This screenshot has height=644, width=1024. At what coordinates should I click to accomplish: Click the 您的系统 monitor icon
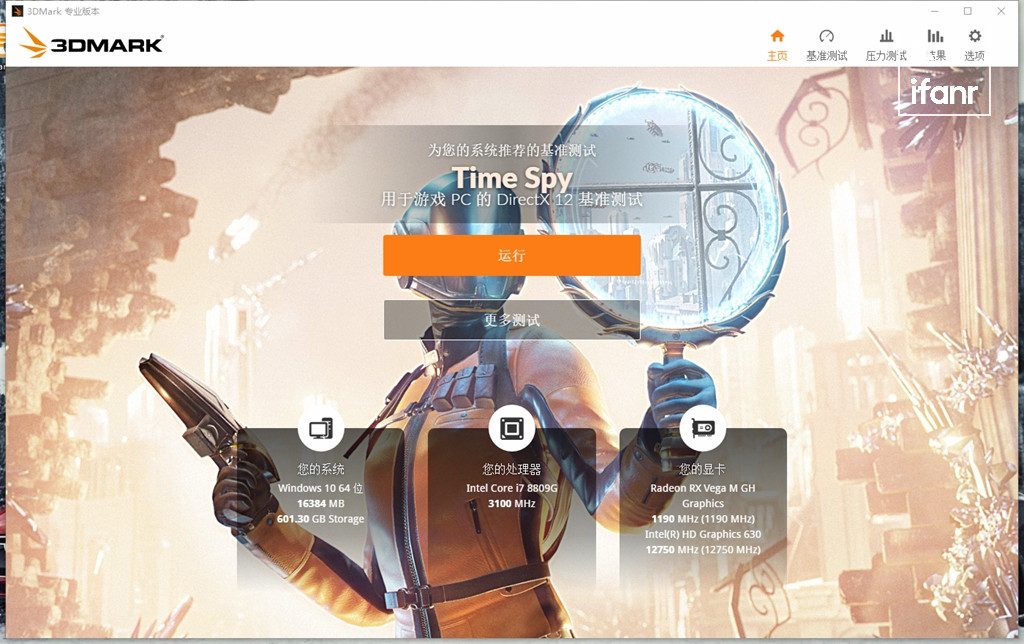click(320, 430)
